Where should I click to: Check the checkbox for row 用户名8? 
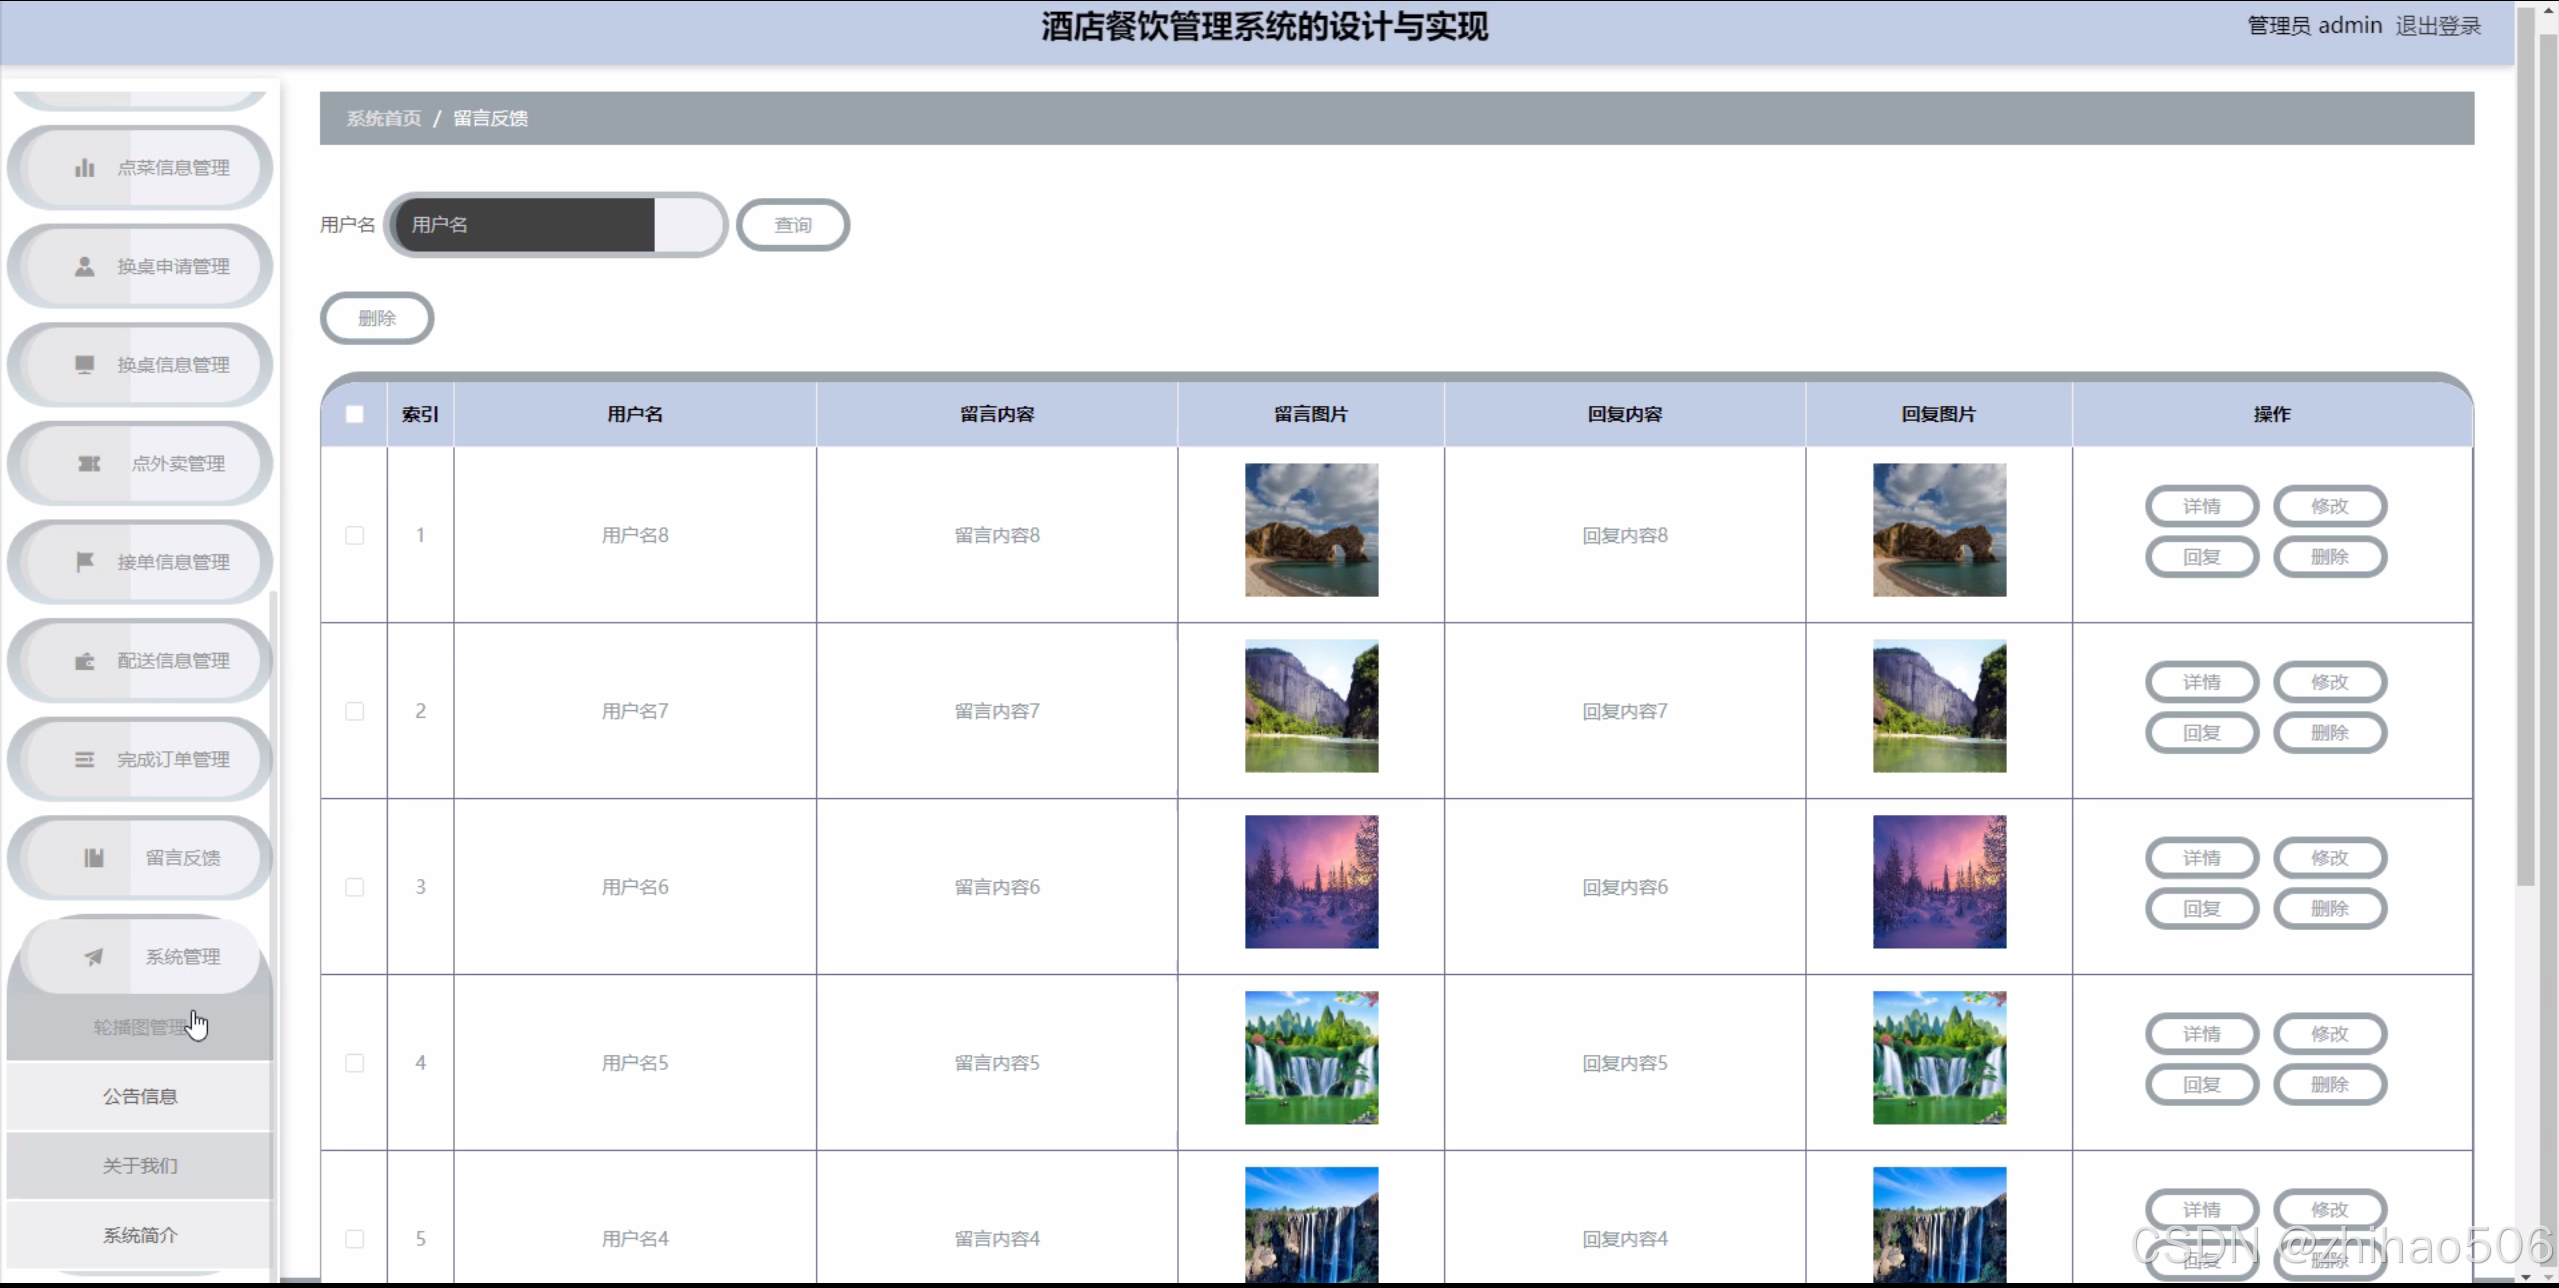[354, 535]
